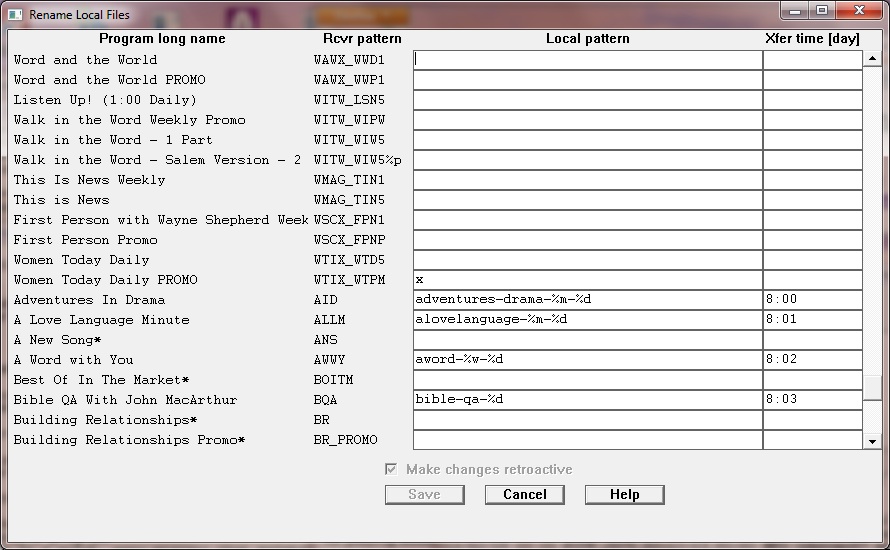This screenshot has height=550, width=890.
Task: Click 'Bible QA With John MacArthur' text
Action: pos(125,400)
